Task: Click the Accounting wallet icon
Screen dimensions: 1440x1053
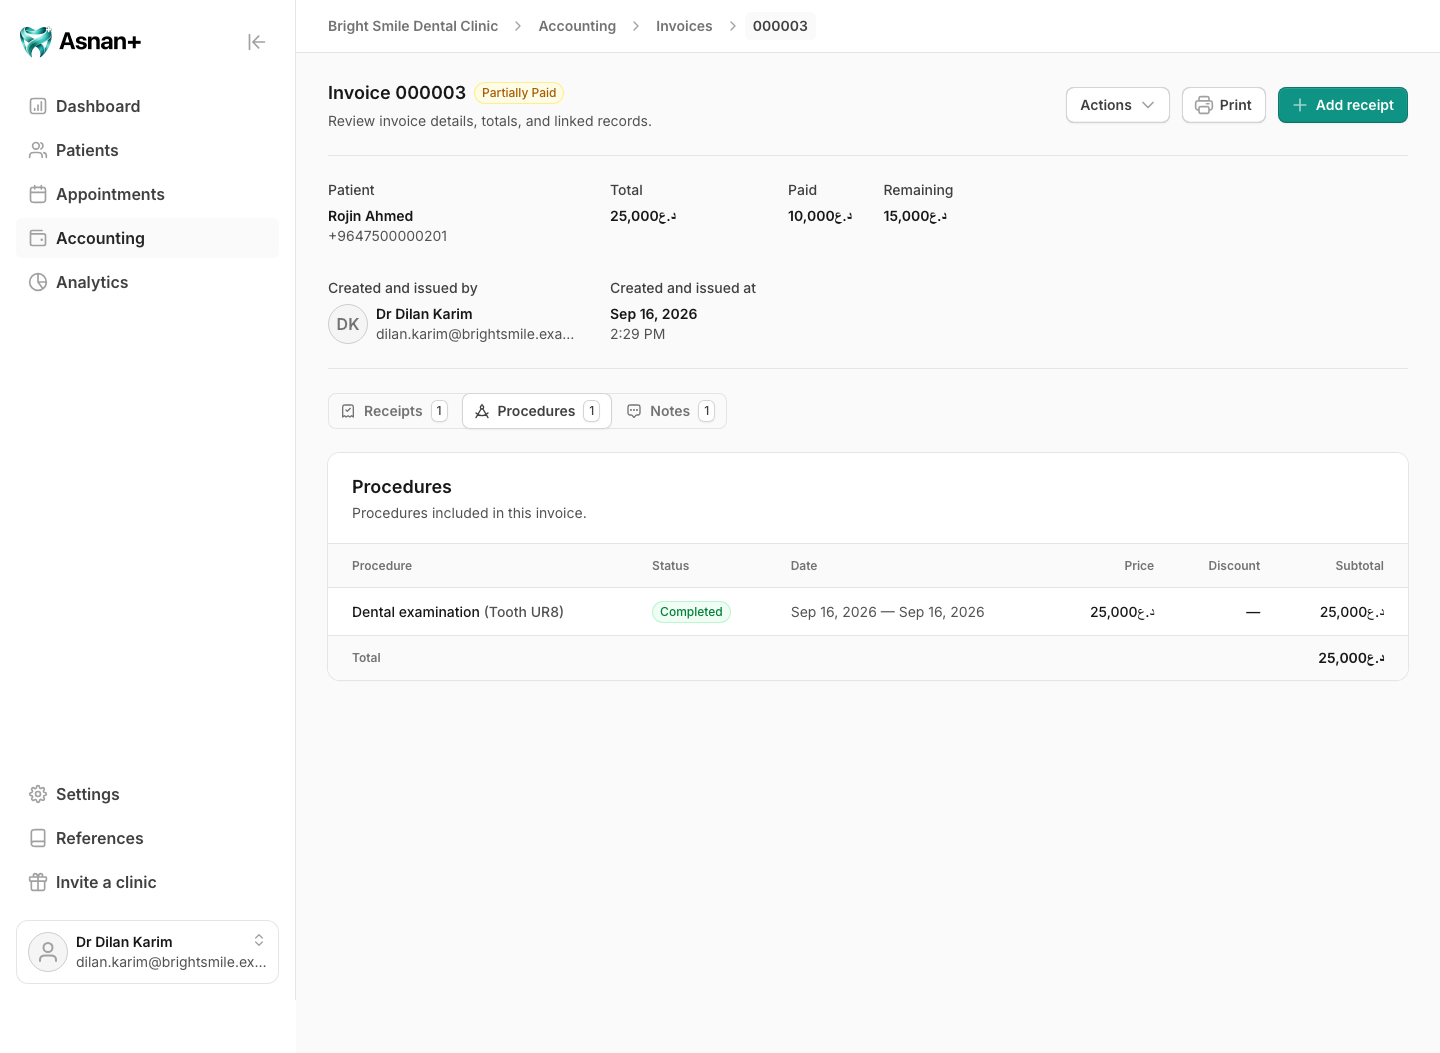Action: point(38,238)
